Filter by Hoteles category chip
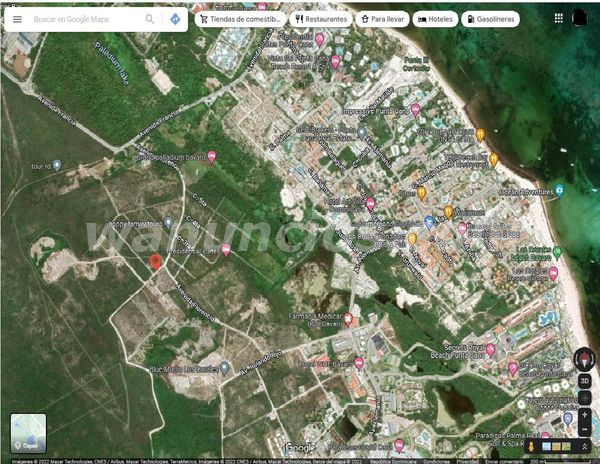 pos(435,19)
